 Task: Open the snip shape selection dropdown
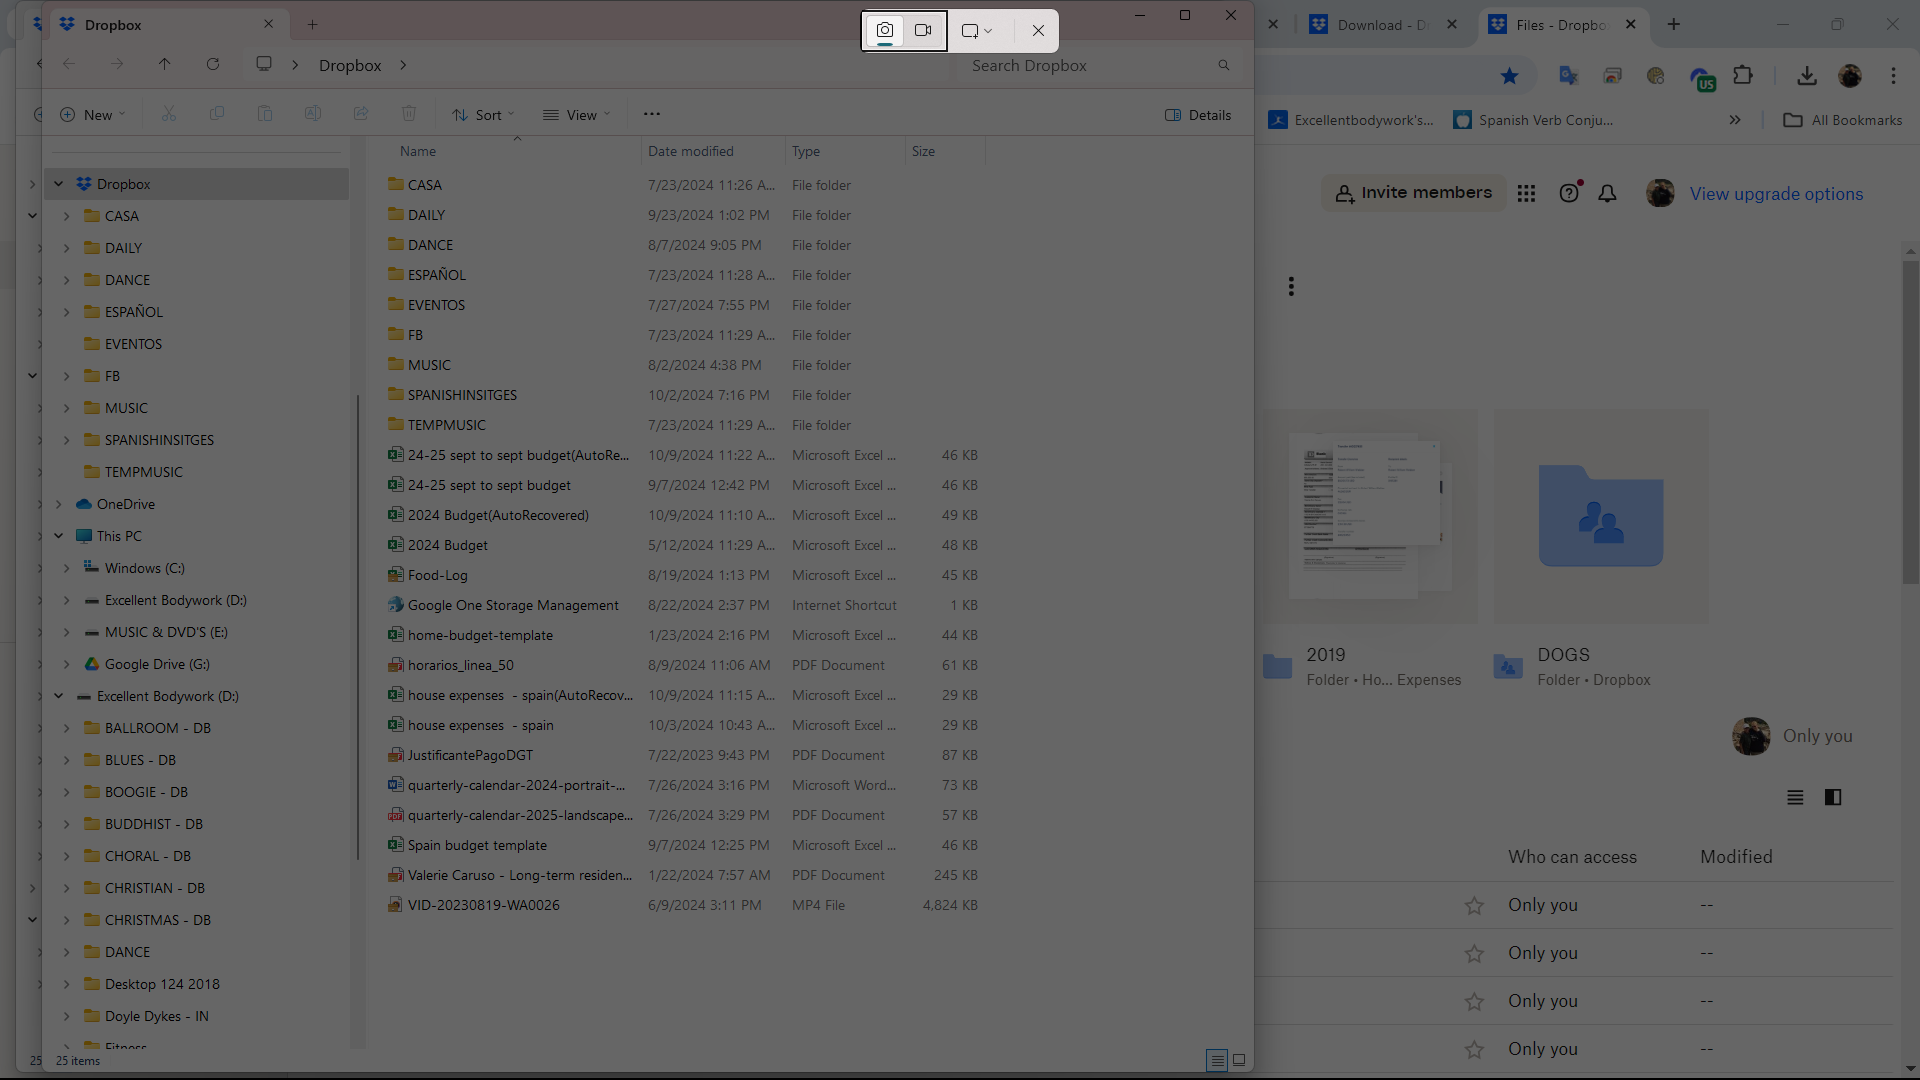(x=977, y=30)
